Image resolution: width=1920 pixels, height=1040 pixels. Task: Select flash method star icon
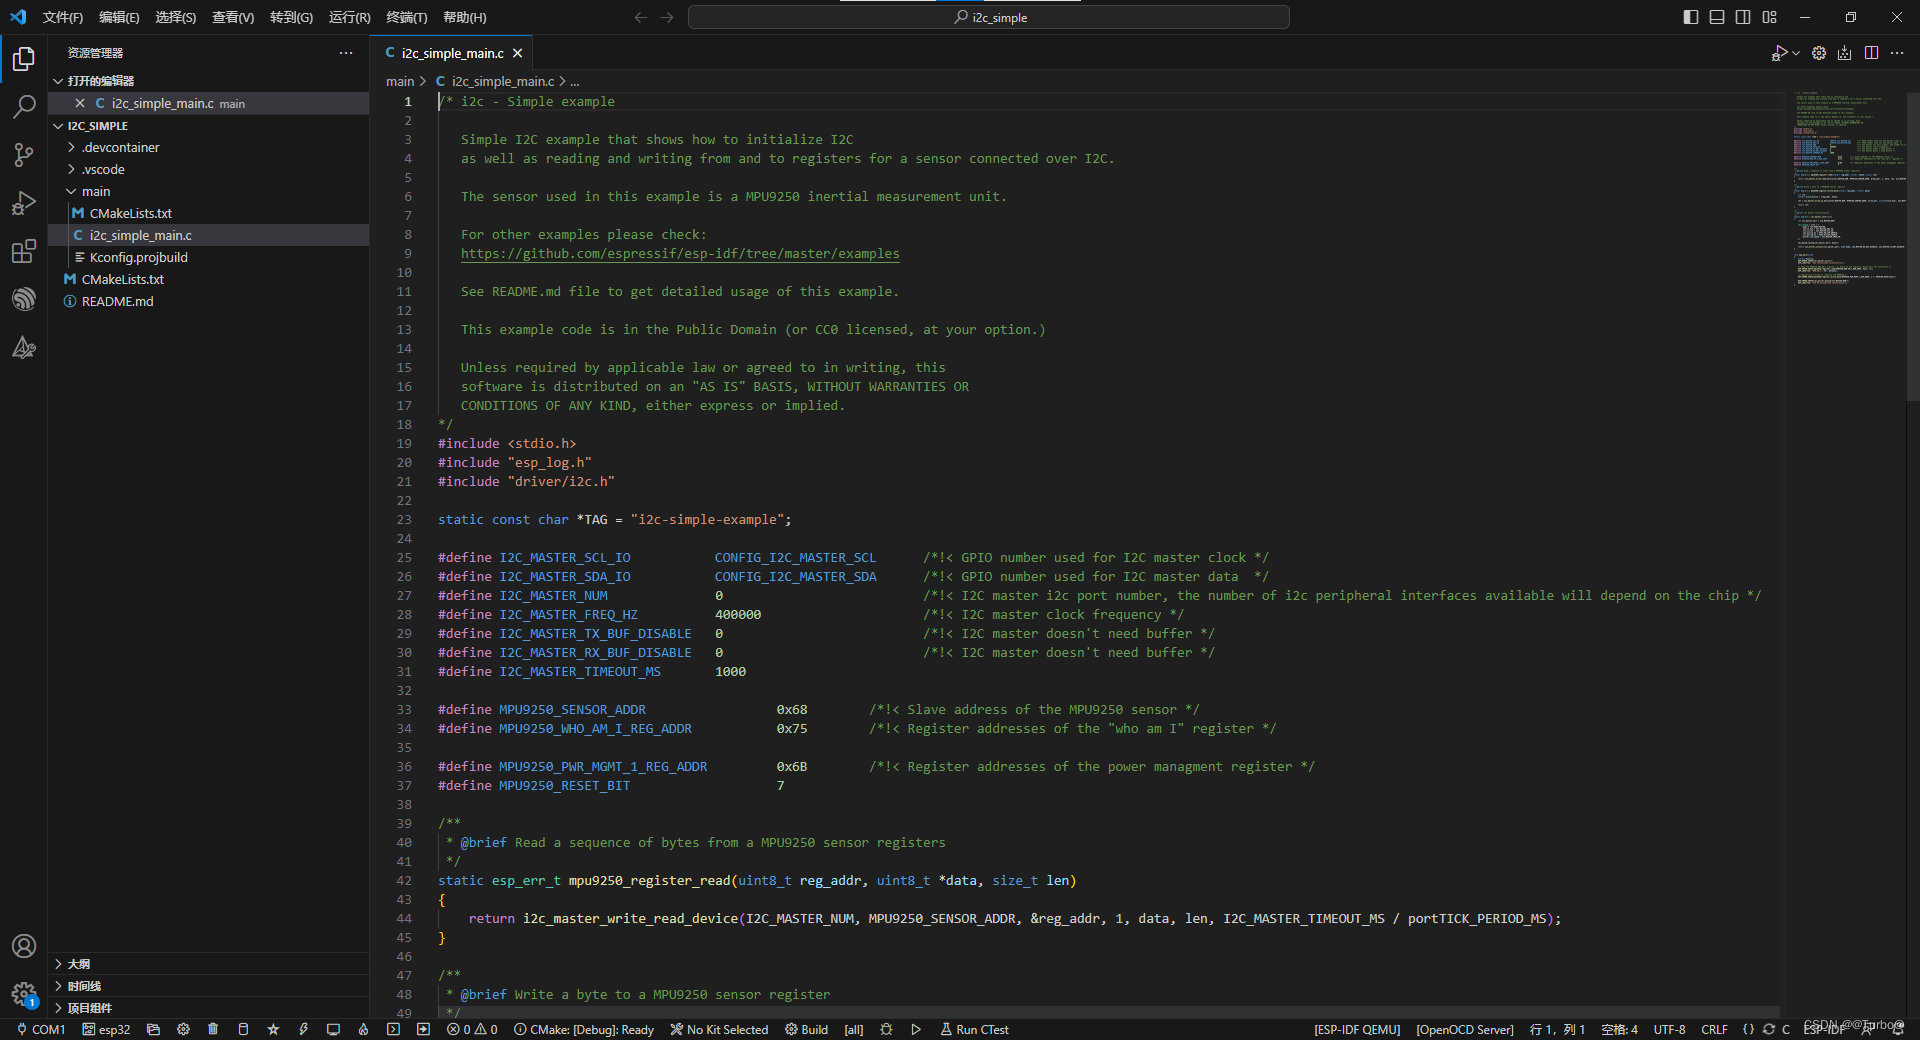[x=273, y=1029]
